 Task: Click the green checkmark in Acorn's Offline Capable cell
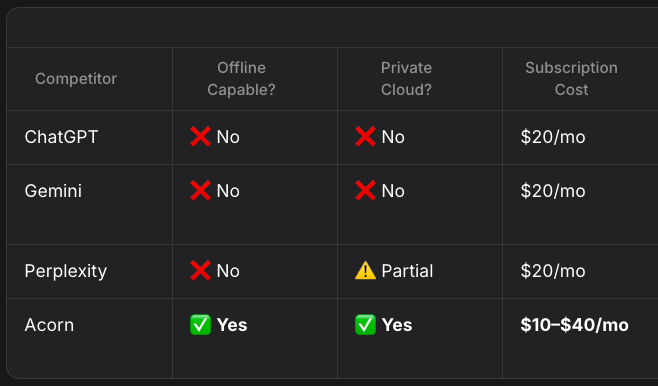tap(200, 325)
